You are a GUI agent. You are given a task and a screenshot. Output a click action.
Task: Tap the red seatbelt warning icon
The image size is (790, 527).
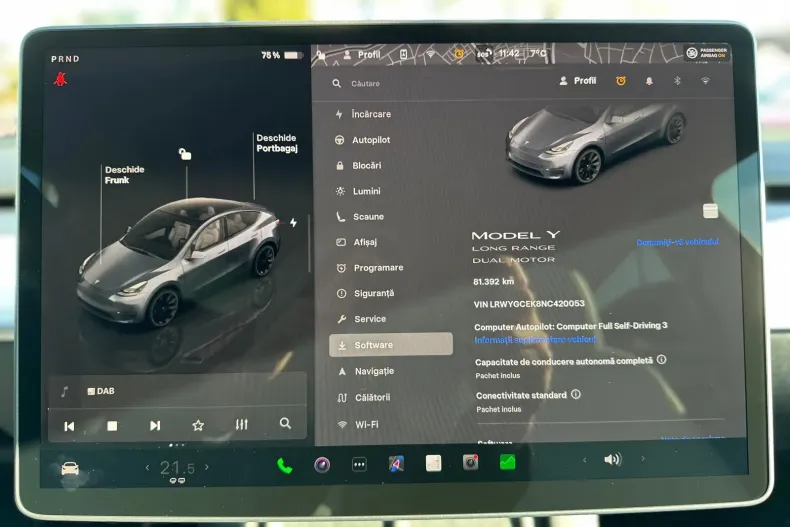click(60, 79)
